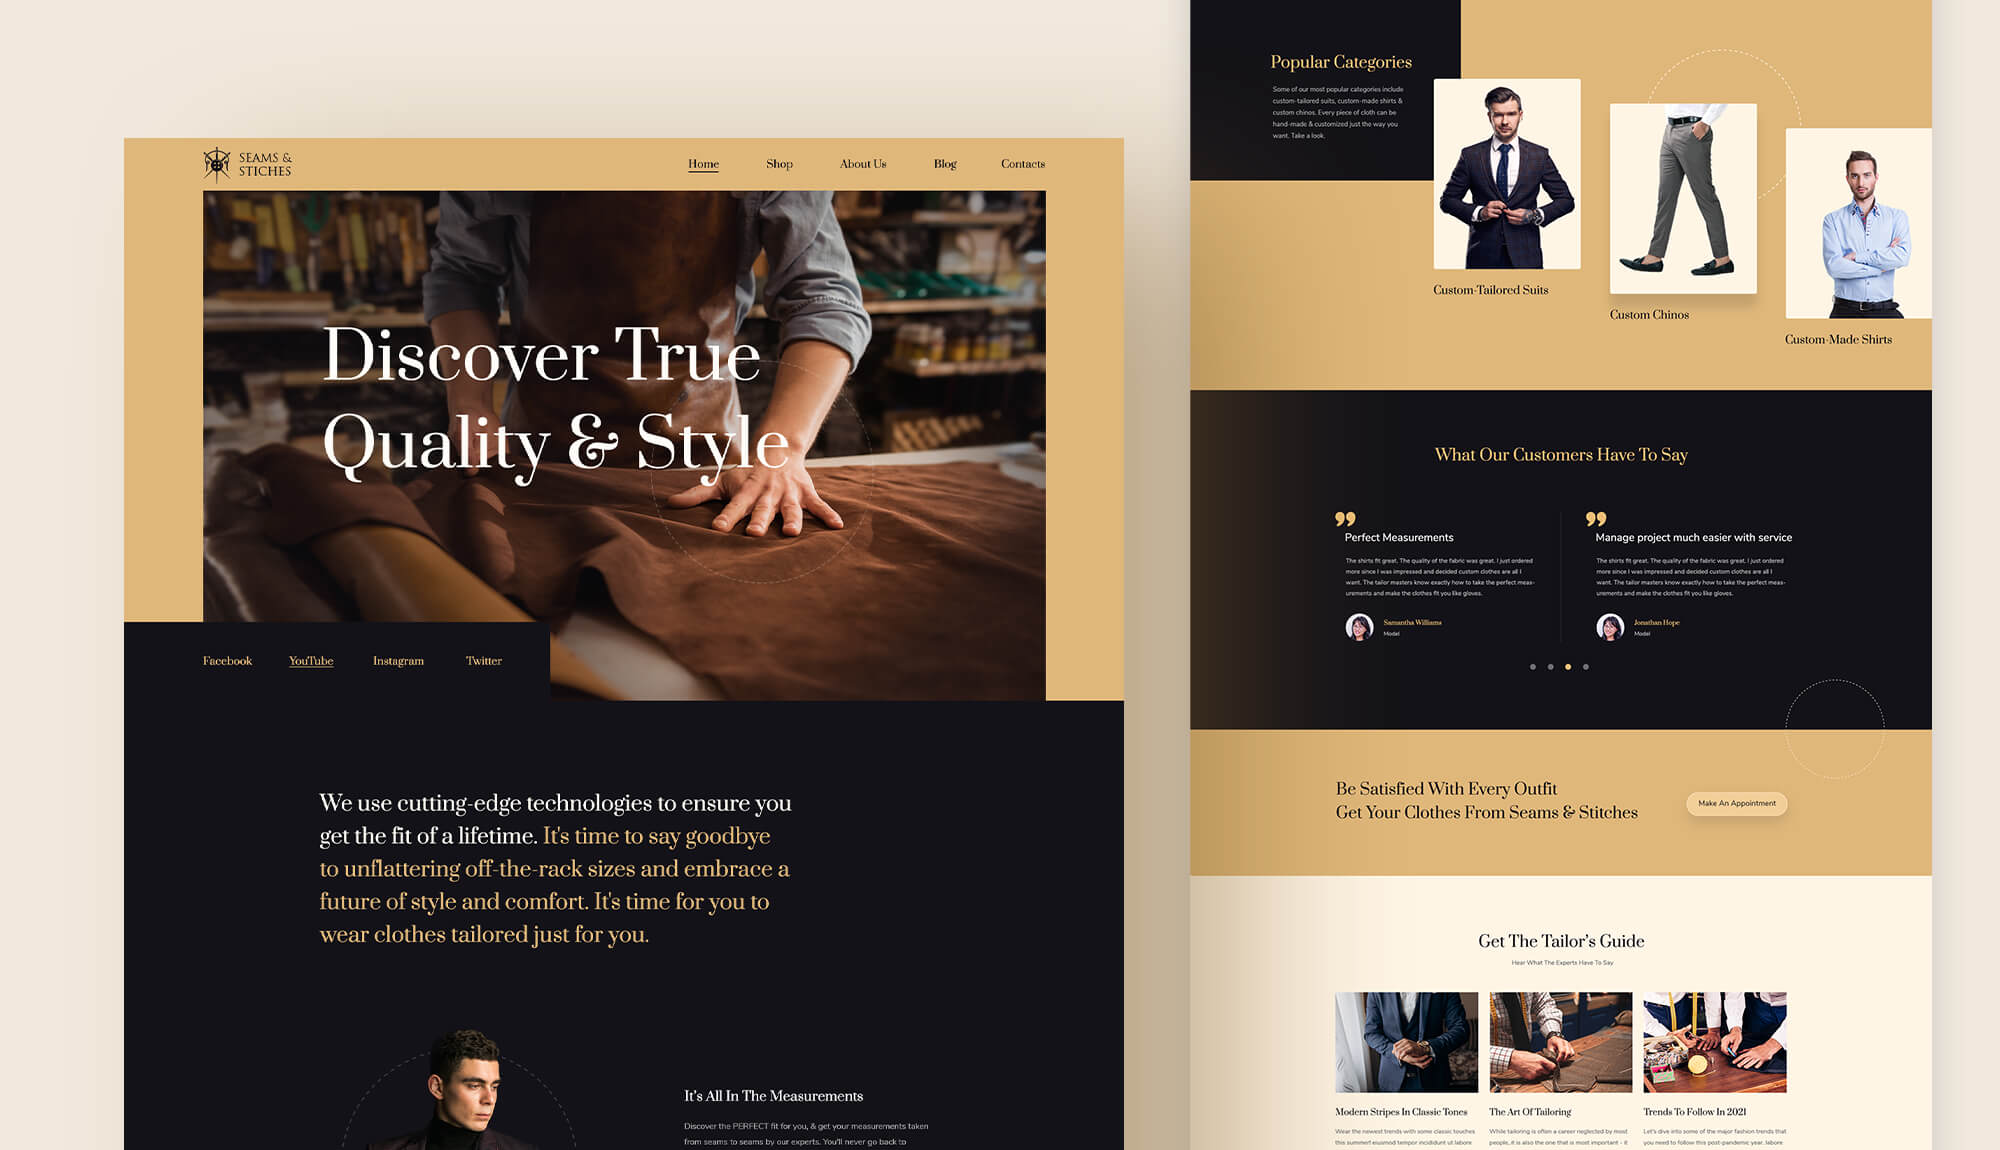Navigate to the Home tab

coord(703,164)
